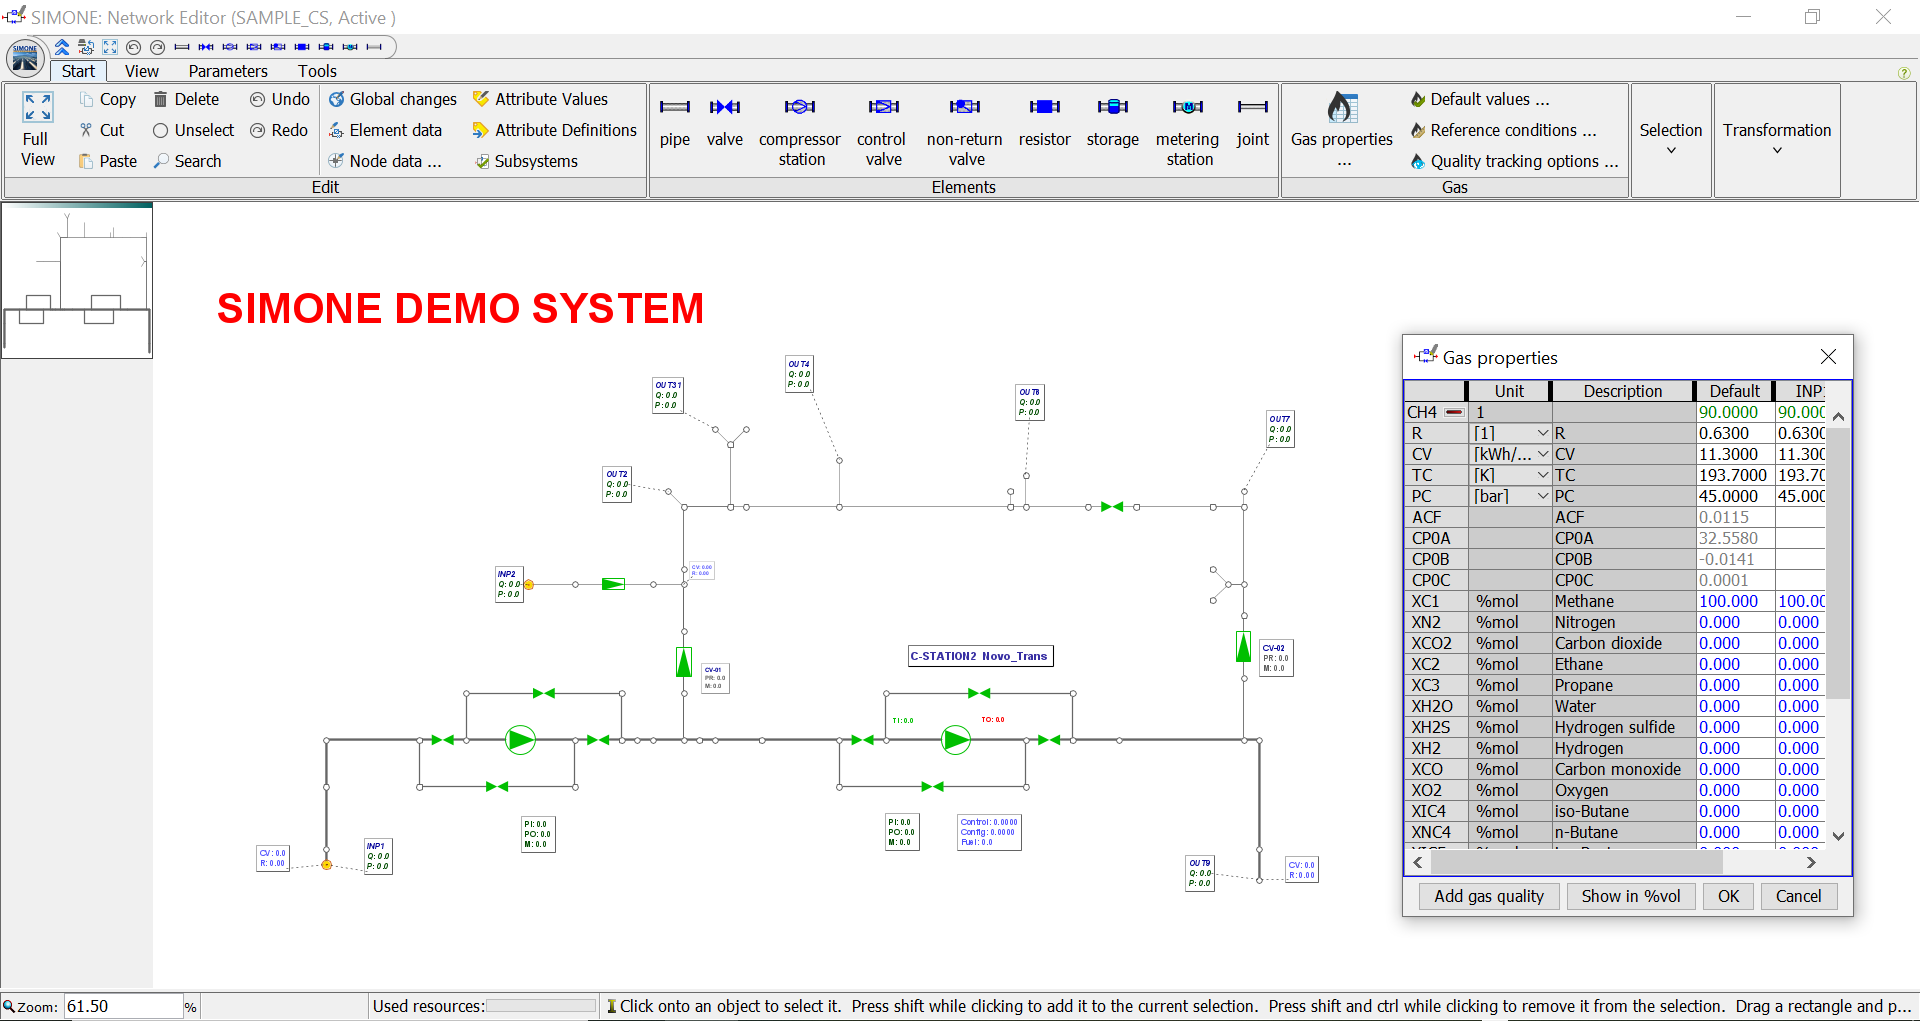Open the PC unit dropdown
The image size is (1920, 1021).
tap(1543, 496)
